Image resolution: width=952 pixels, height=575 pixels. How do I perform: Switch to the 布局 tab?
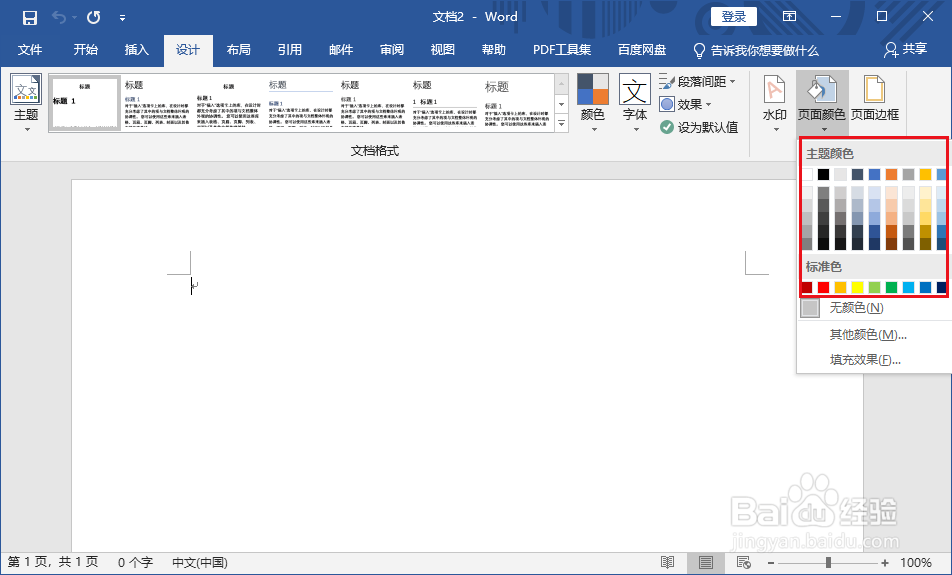(239, 50)
